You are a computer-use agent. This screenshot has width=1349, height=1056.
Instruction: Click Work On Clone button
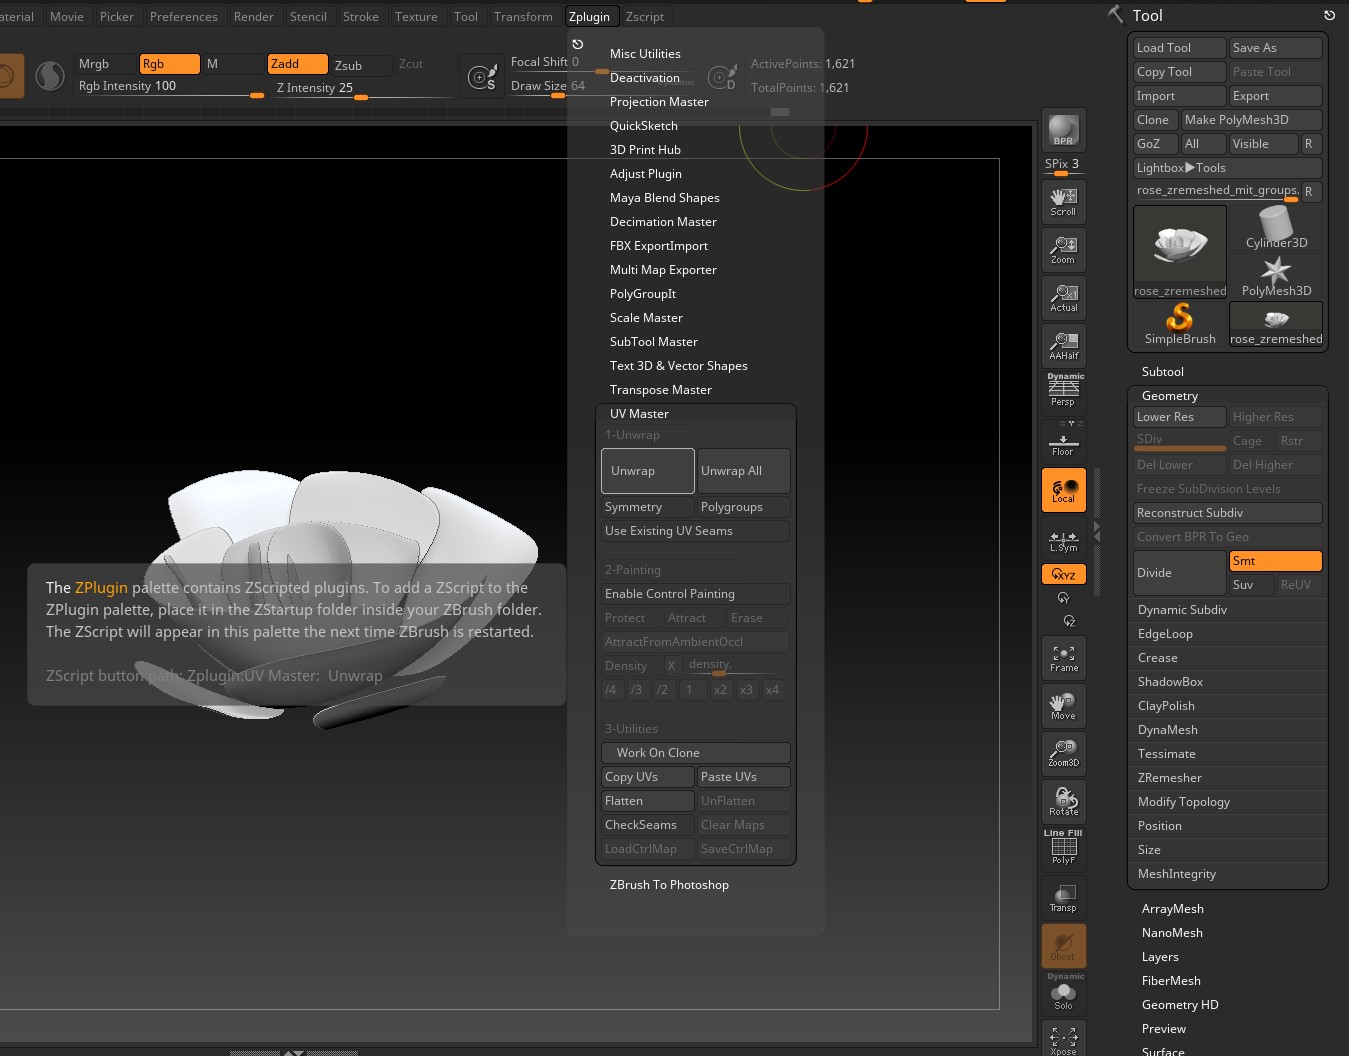point(695,753)
